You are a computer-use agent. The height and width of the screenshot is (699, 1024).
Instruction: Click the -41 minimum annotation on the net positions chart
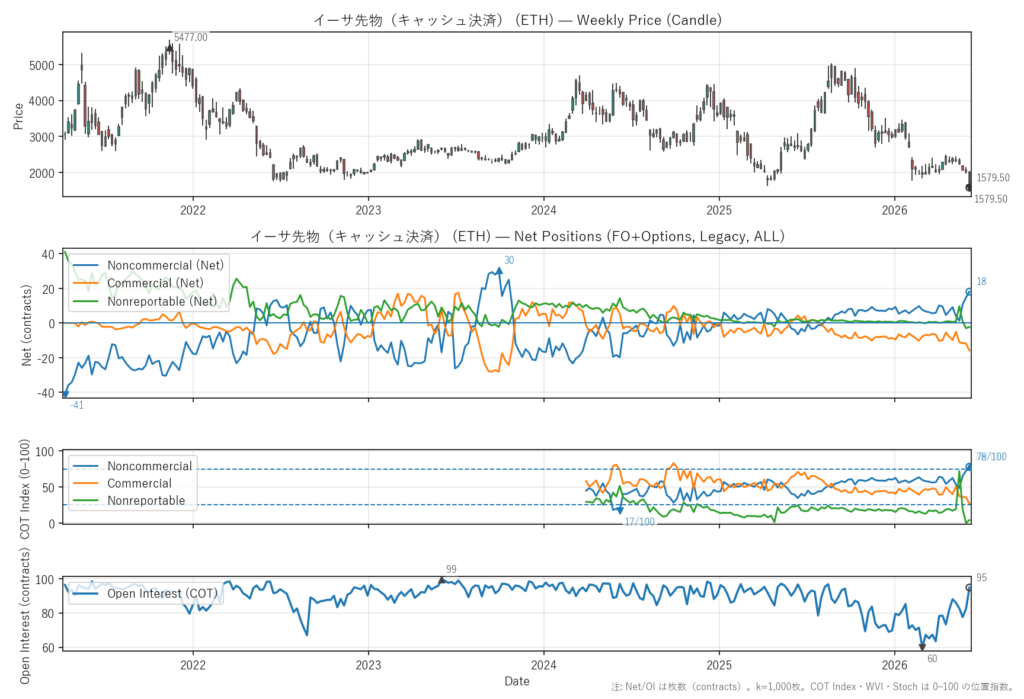pyautogui.click(x=77, y=405)
